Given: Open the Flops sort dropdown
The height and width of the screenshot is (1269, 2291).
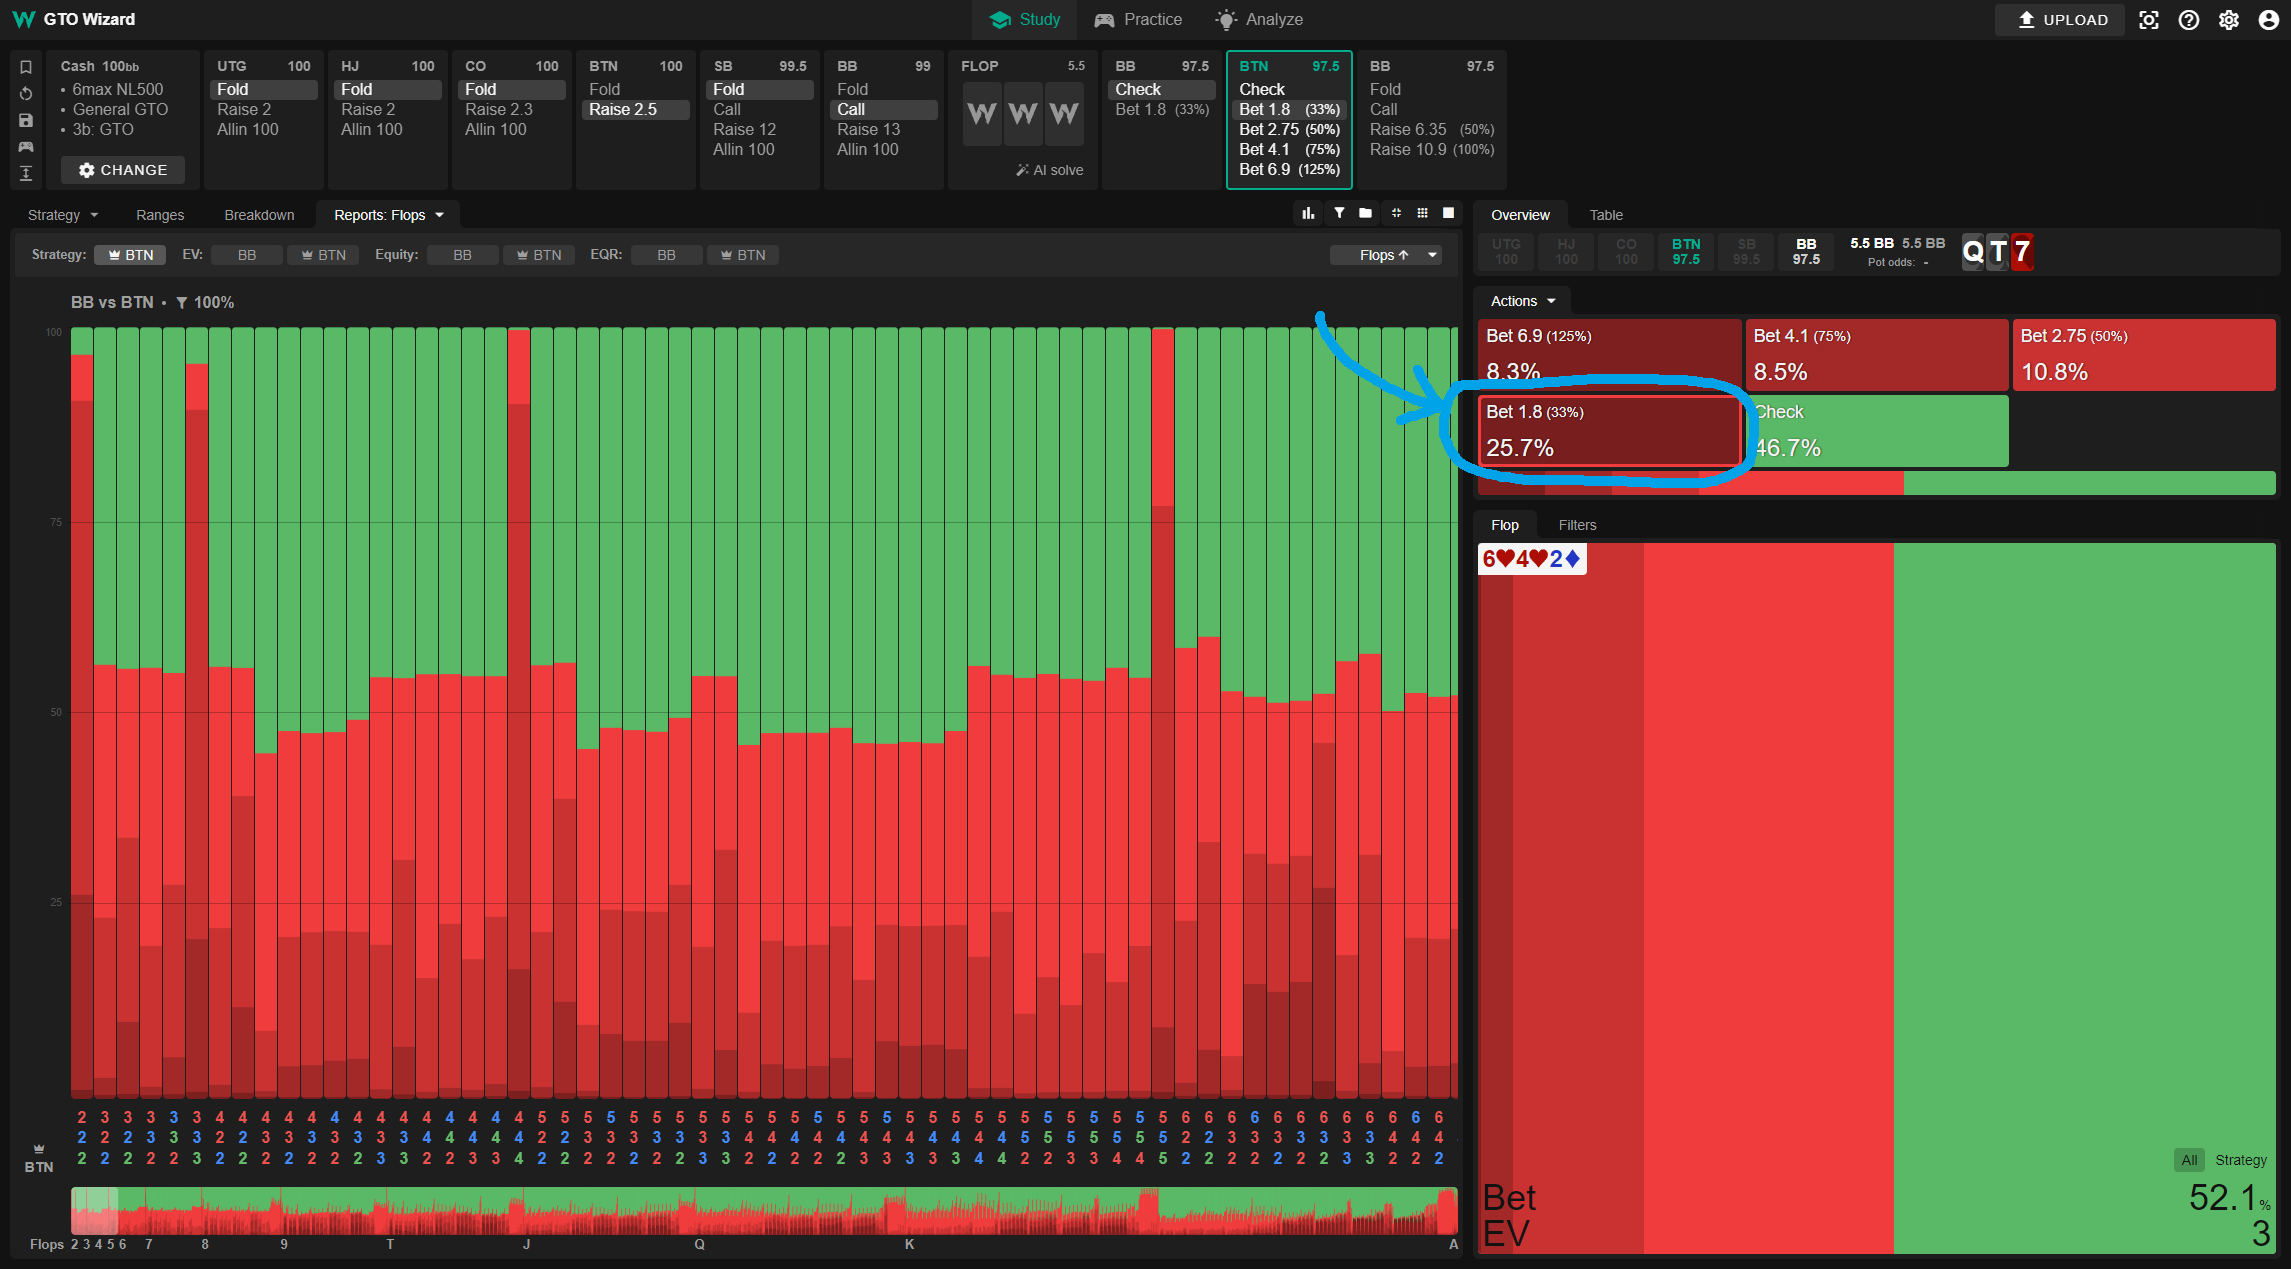Looking at the screenshot, I should pyautogui.click(x=1386, y=255).
